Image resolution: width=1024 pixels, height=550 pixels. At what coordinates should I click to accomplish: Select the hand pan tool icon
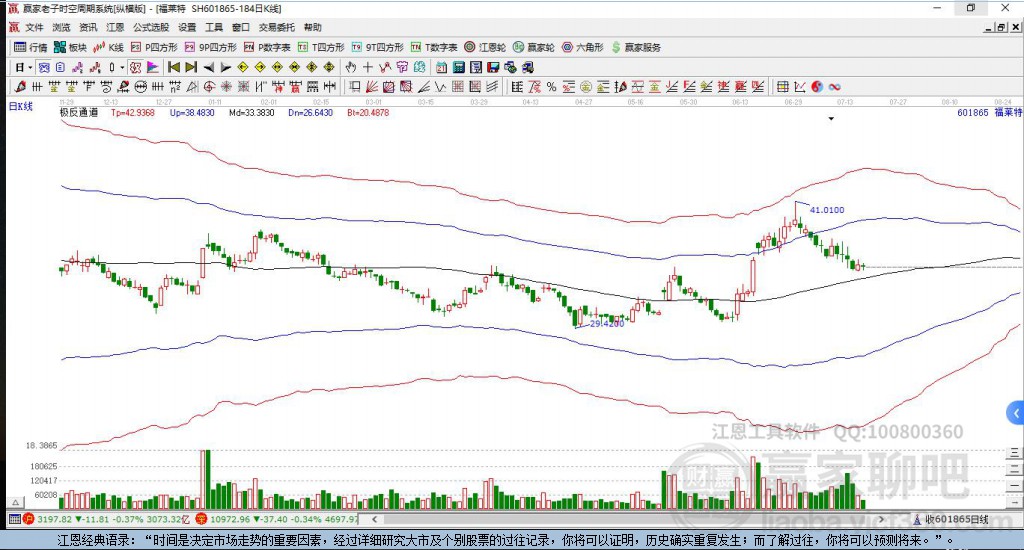point(351,67)
